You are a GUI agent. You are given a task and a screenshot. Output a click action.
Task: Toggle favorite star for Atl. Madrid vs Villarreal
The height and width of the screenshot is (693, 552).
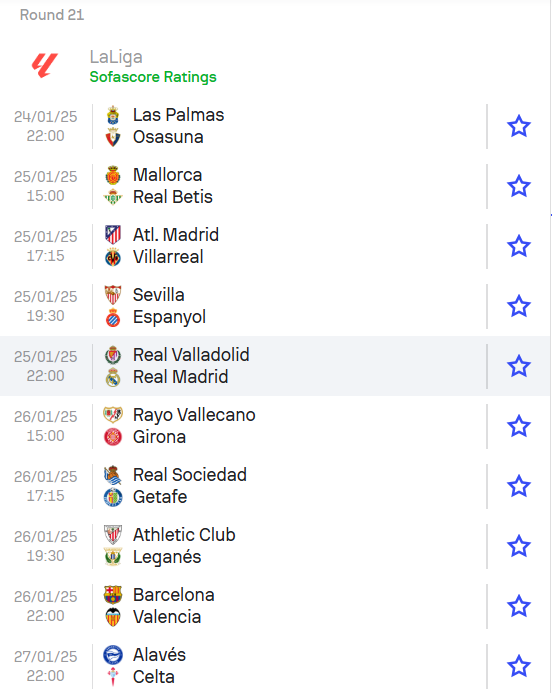coord(518,246)
